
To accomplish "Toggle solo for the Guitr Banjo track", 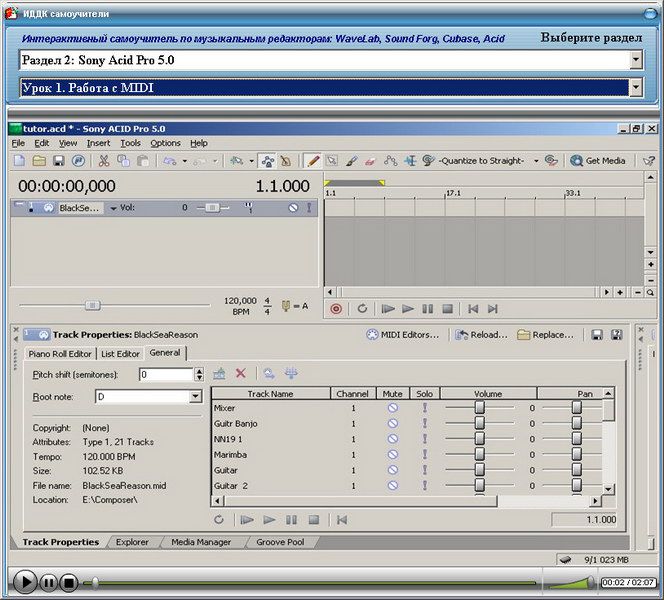I will point(424,423).
